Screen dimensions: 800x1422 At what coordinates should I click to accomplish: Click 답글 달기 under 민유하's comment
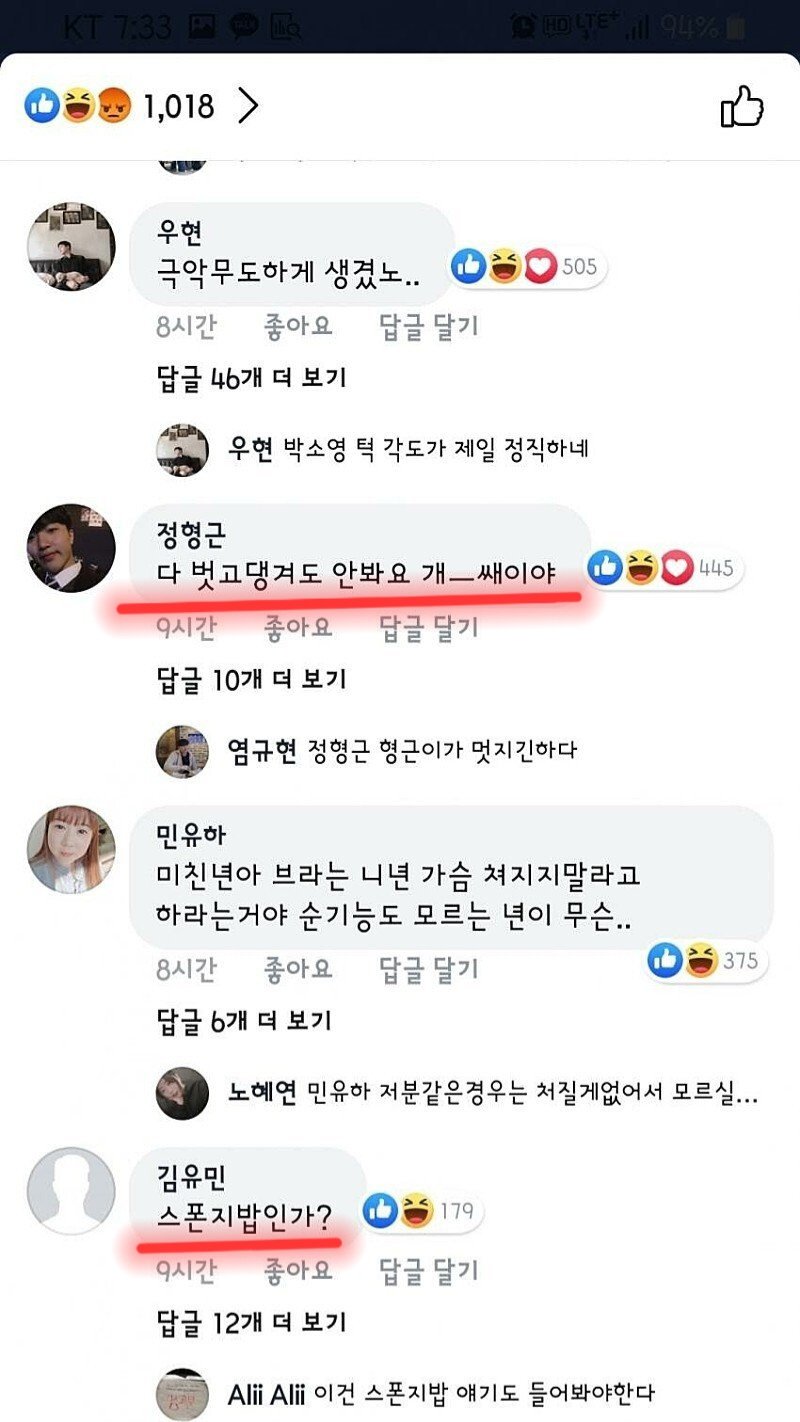point(429,969)
